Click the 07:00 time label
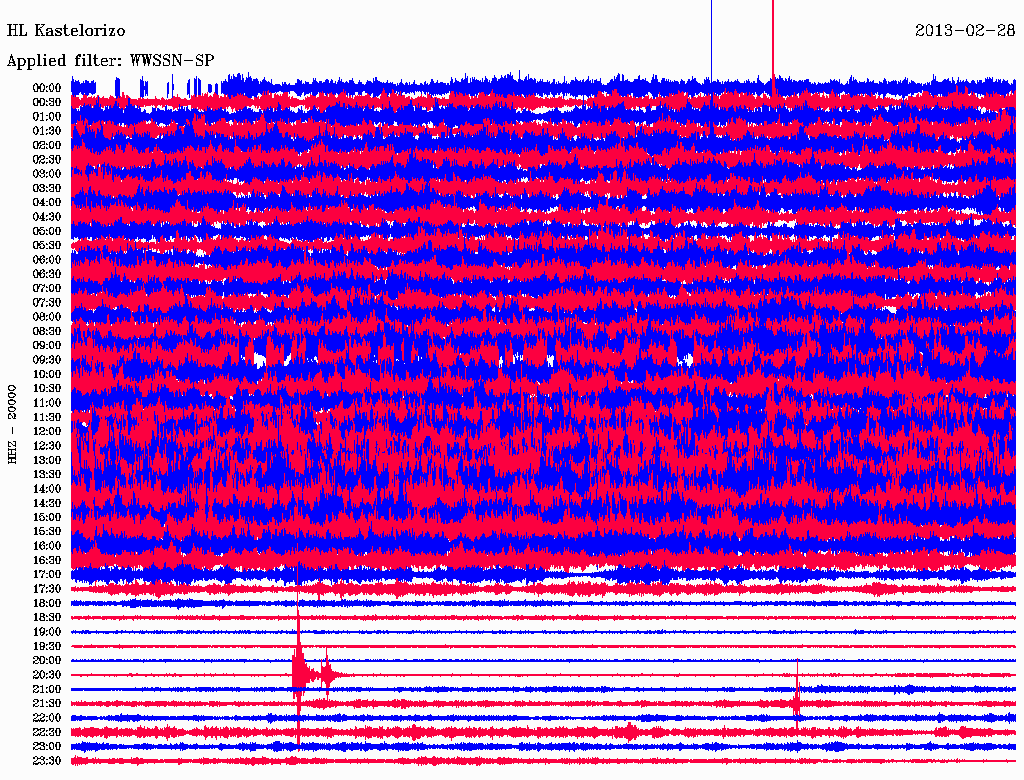The width and height of the screenshot is (1024, 780). pyautogui.click(x=47, y=288)
